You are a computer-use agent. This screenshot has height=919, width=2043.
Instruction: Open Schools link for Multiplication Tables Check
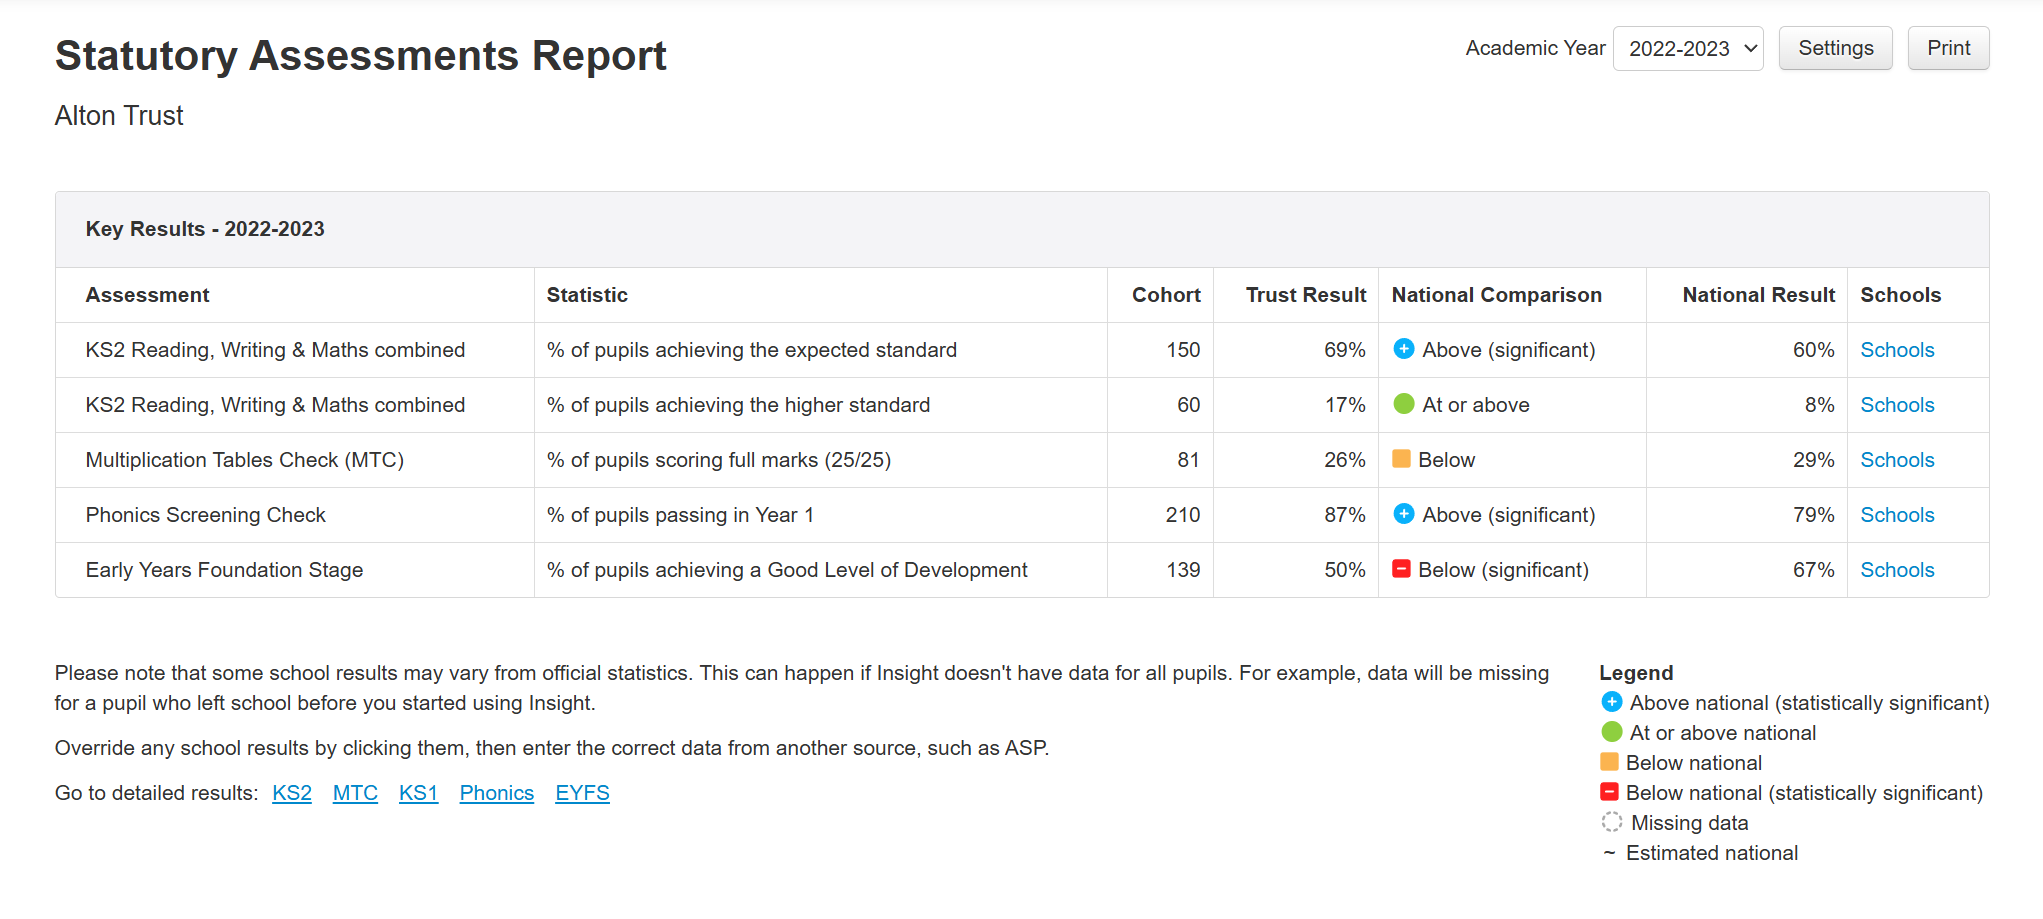point(1897,460)
